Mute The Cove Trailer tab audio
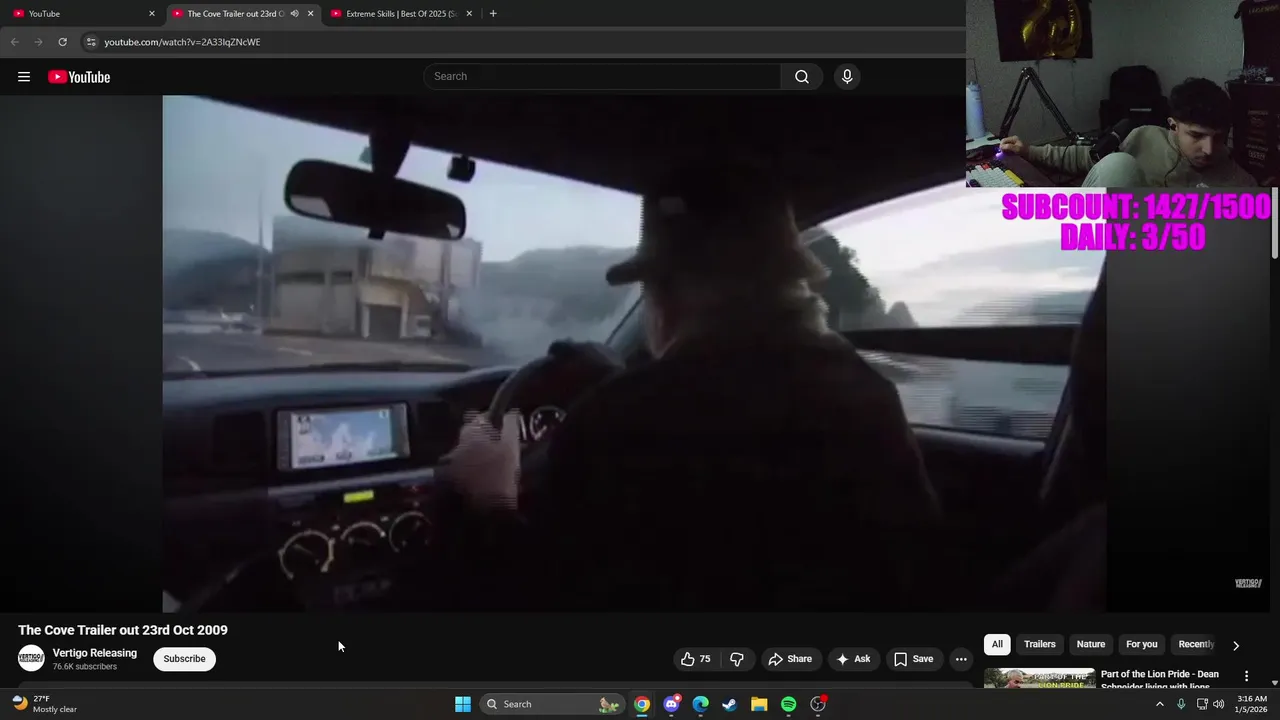This screenshot has width=1280, height=720. (x=294, y=14)
